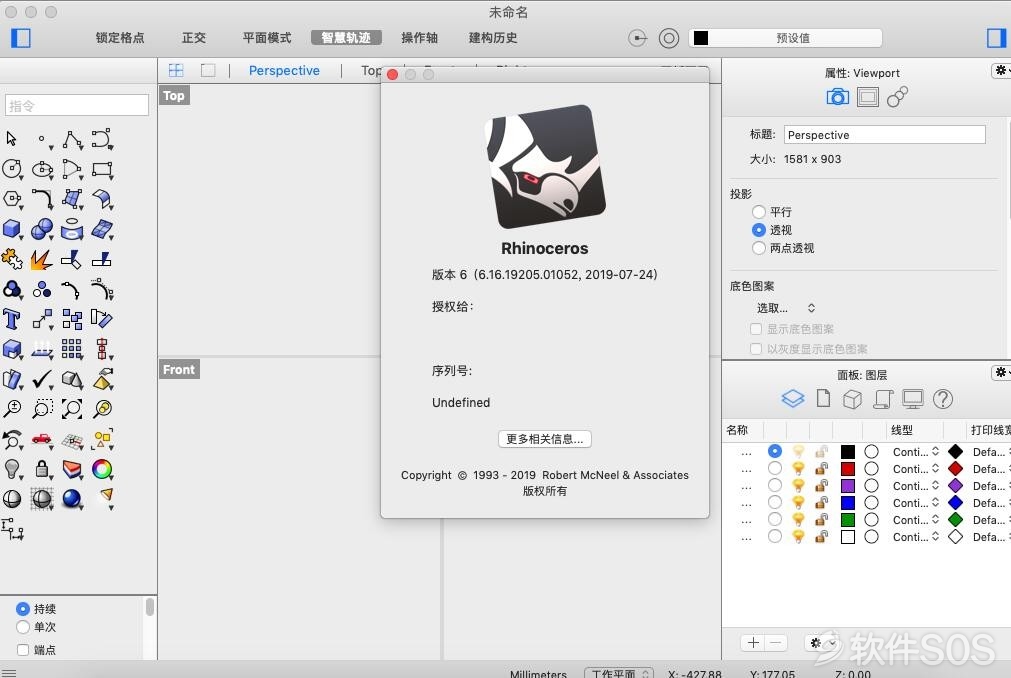The height and width of the screenshot is (678, 1011).
Task: Select the Zoom window dotted-rectangle tool
Action: pos(43,409)
